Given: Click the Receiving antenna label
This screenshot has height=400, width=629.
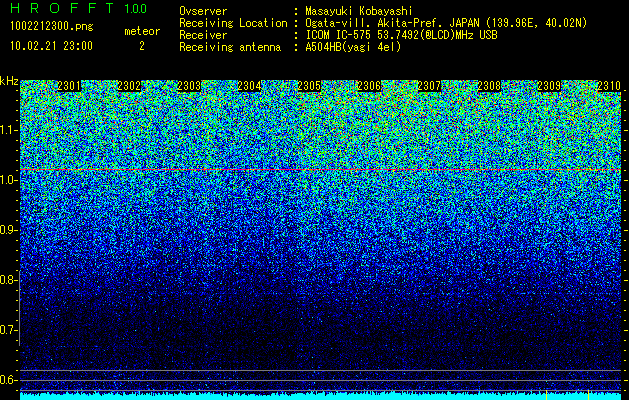Looking at the screenshot, I should click(x=230, y=47).
